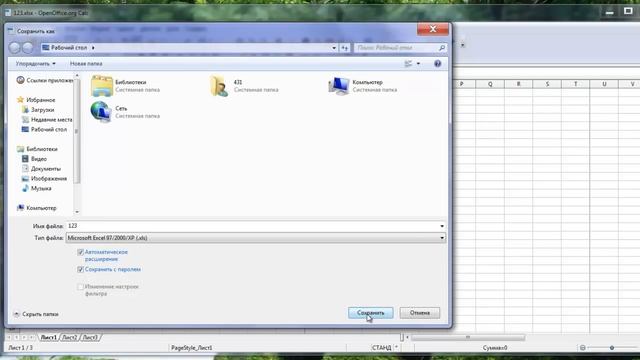640x360 pixels.
Task: Select Библиотеки in the sidebar
Action: pos(42,149)
